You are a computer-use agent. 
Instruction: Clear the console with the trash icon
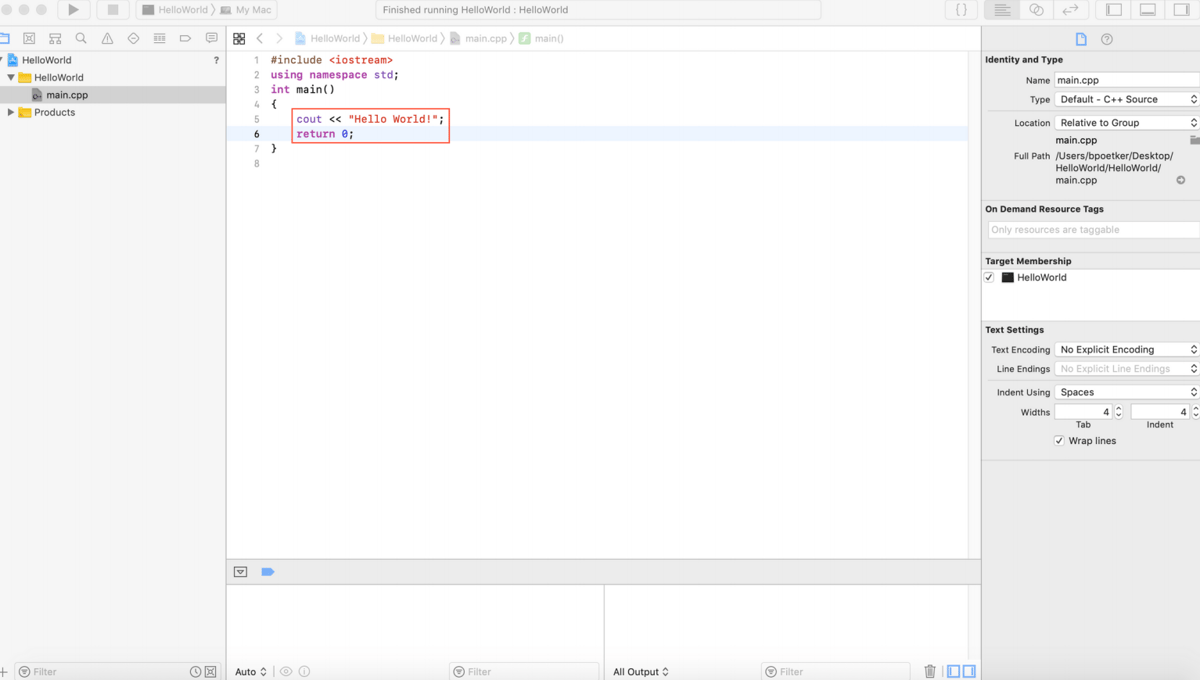930,671
